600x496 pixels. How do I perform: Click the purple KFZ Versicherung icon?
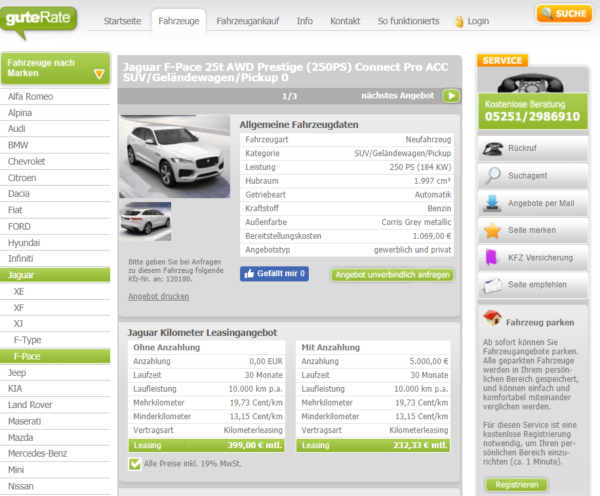(491, 258)
